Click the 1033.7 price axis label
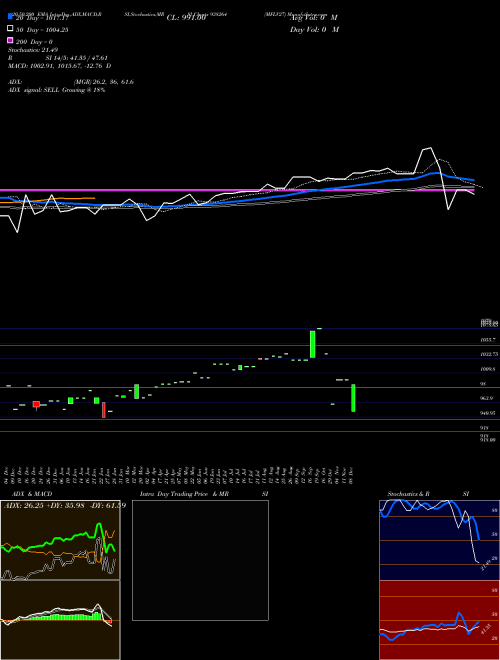Image resolution: width=500 pixels, height=660 pixels. (x=488, y=339)
